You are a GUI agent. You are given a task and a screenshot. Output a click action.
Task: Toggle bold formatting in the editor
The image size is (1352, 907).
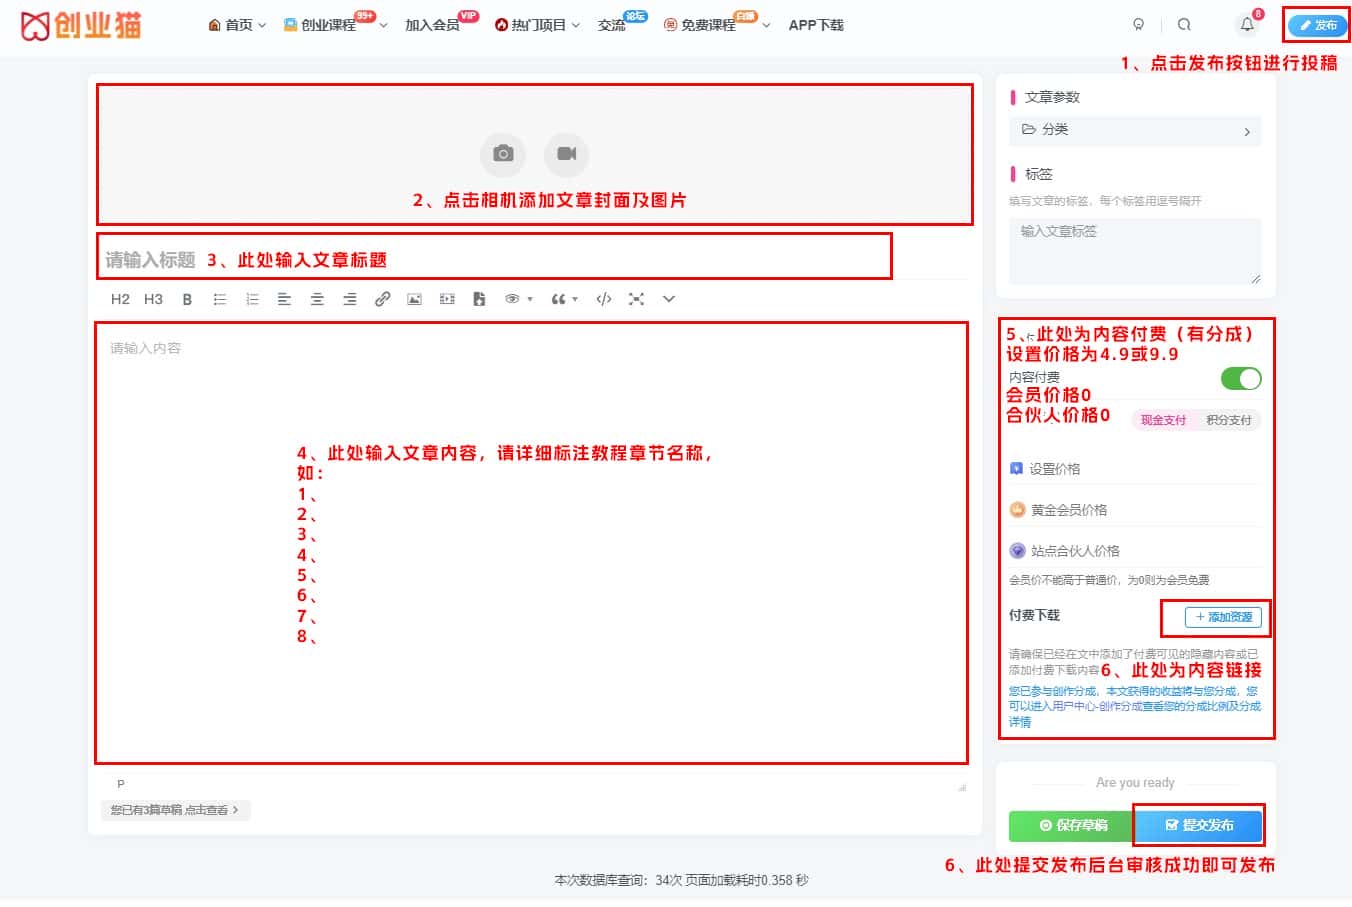[x=187, y=298]
